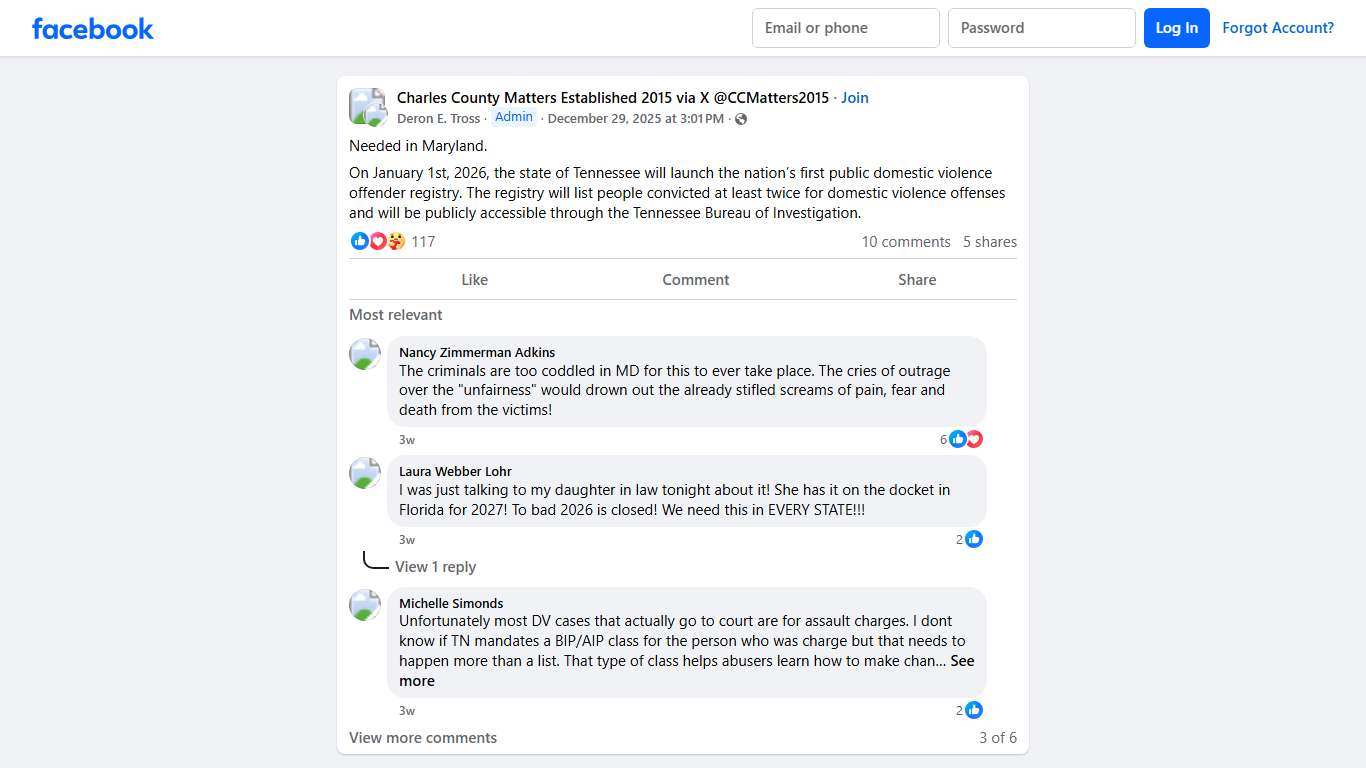Image resolution: width=1366 pixels, height=768 pixels.
Task: Click Laura Webber Lohr's avatar
Action: pos(365,473)
